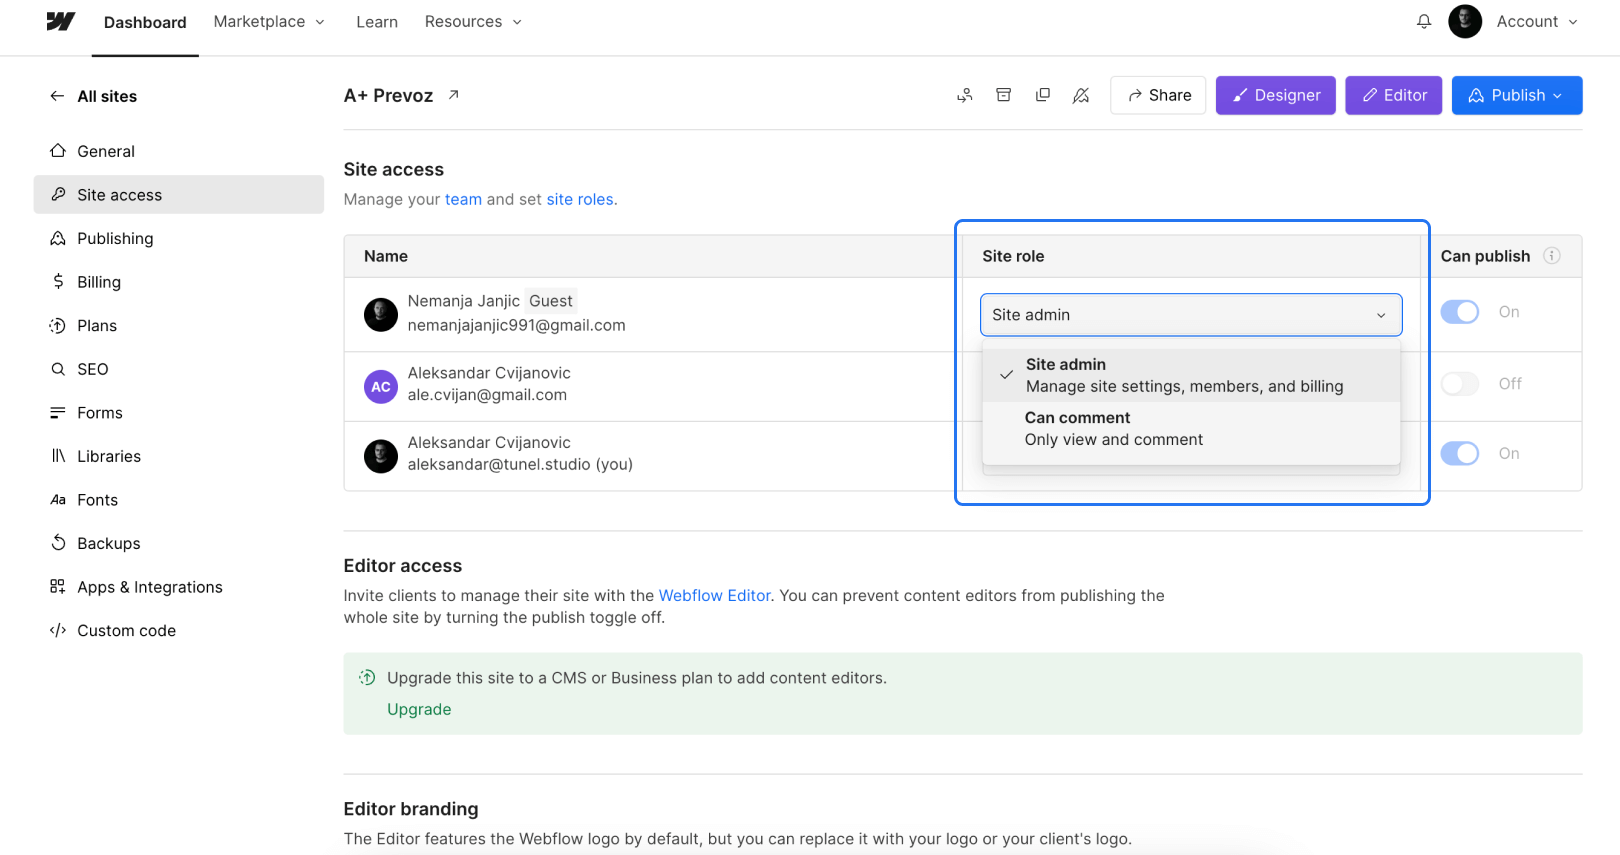
Task: Click the unpublish icon next to Share
Action: click(1081, 95)
